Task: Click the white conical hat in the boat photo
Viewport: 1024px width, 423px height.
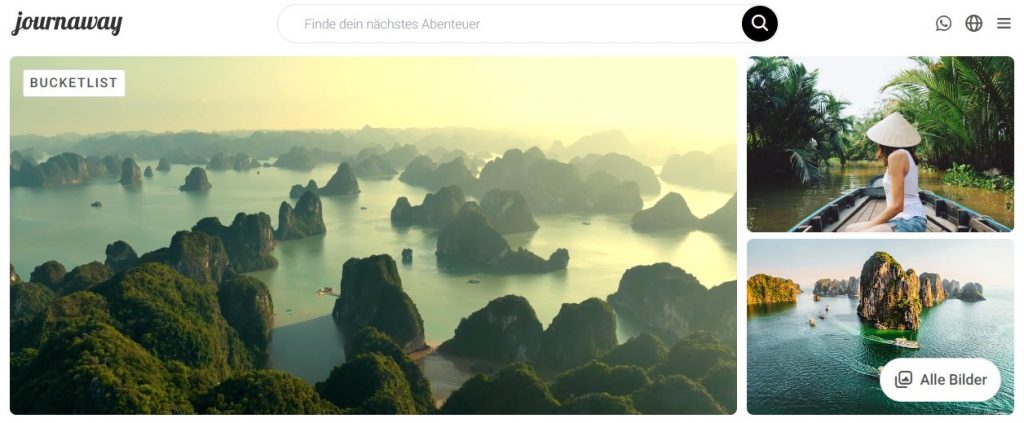Action: click(x=893, y=130)
